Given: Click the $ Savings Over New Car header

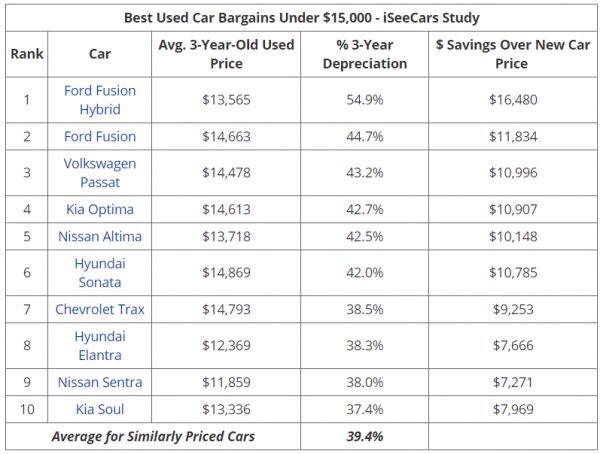Looking at the screenshot, I should coord(513,53).
